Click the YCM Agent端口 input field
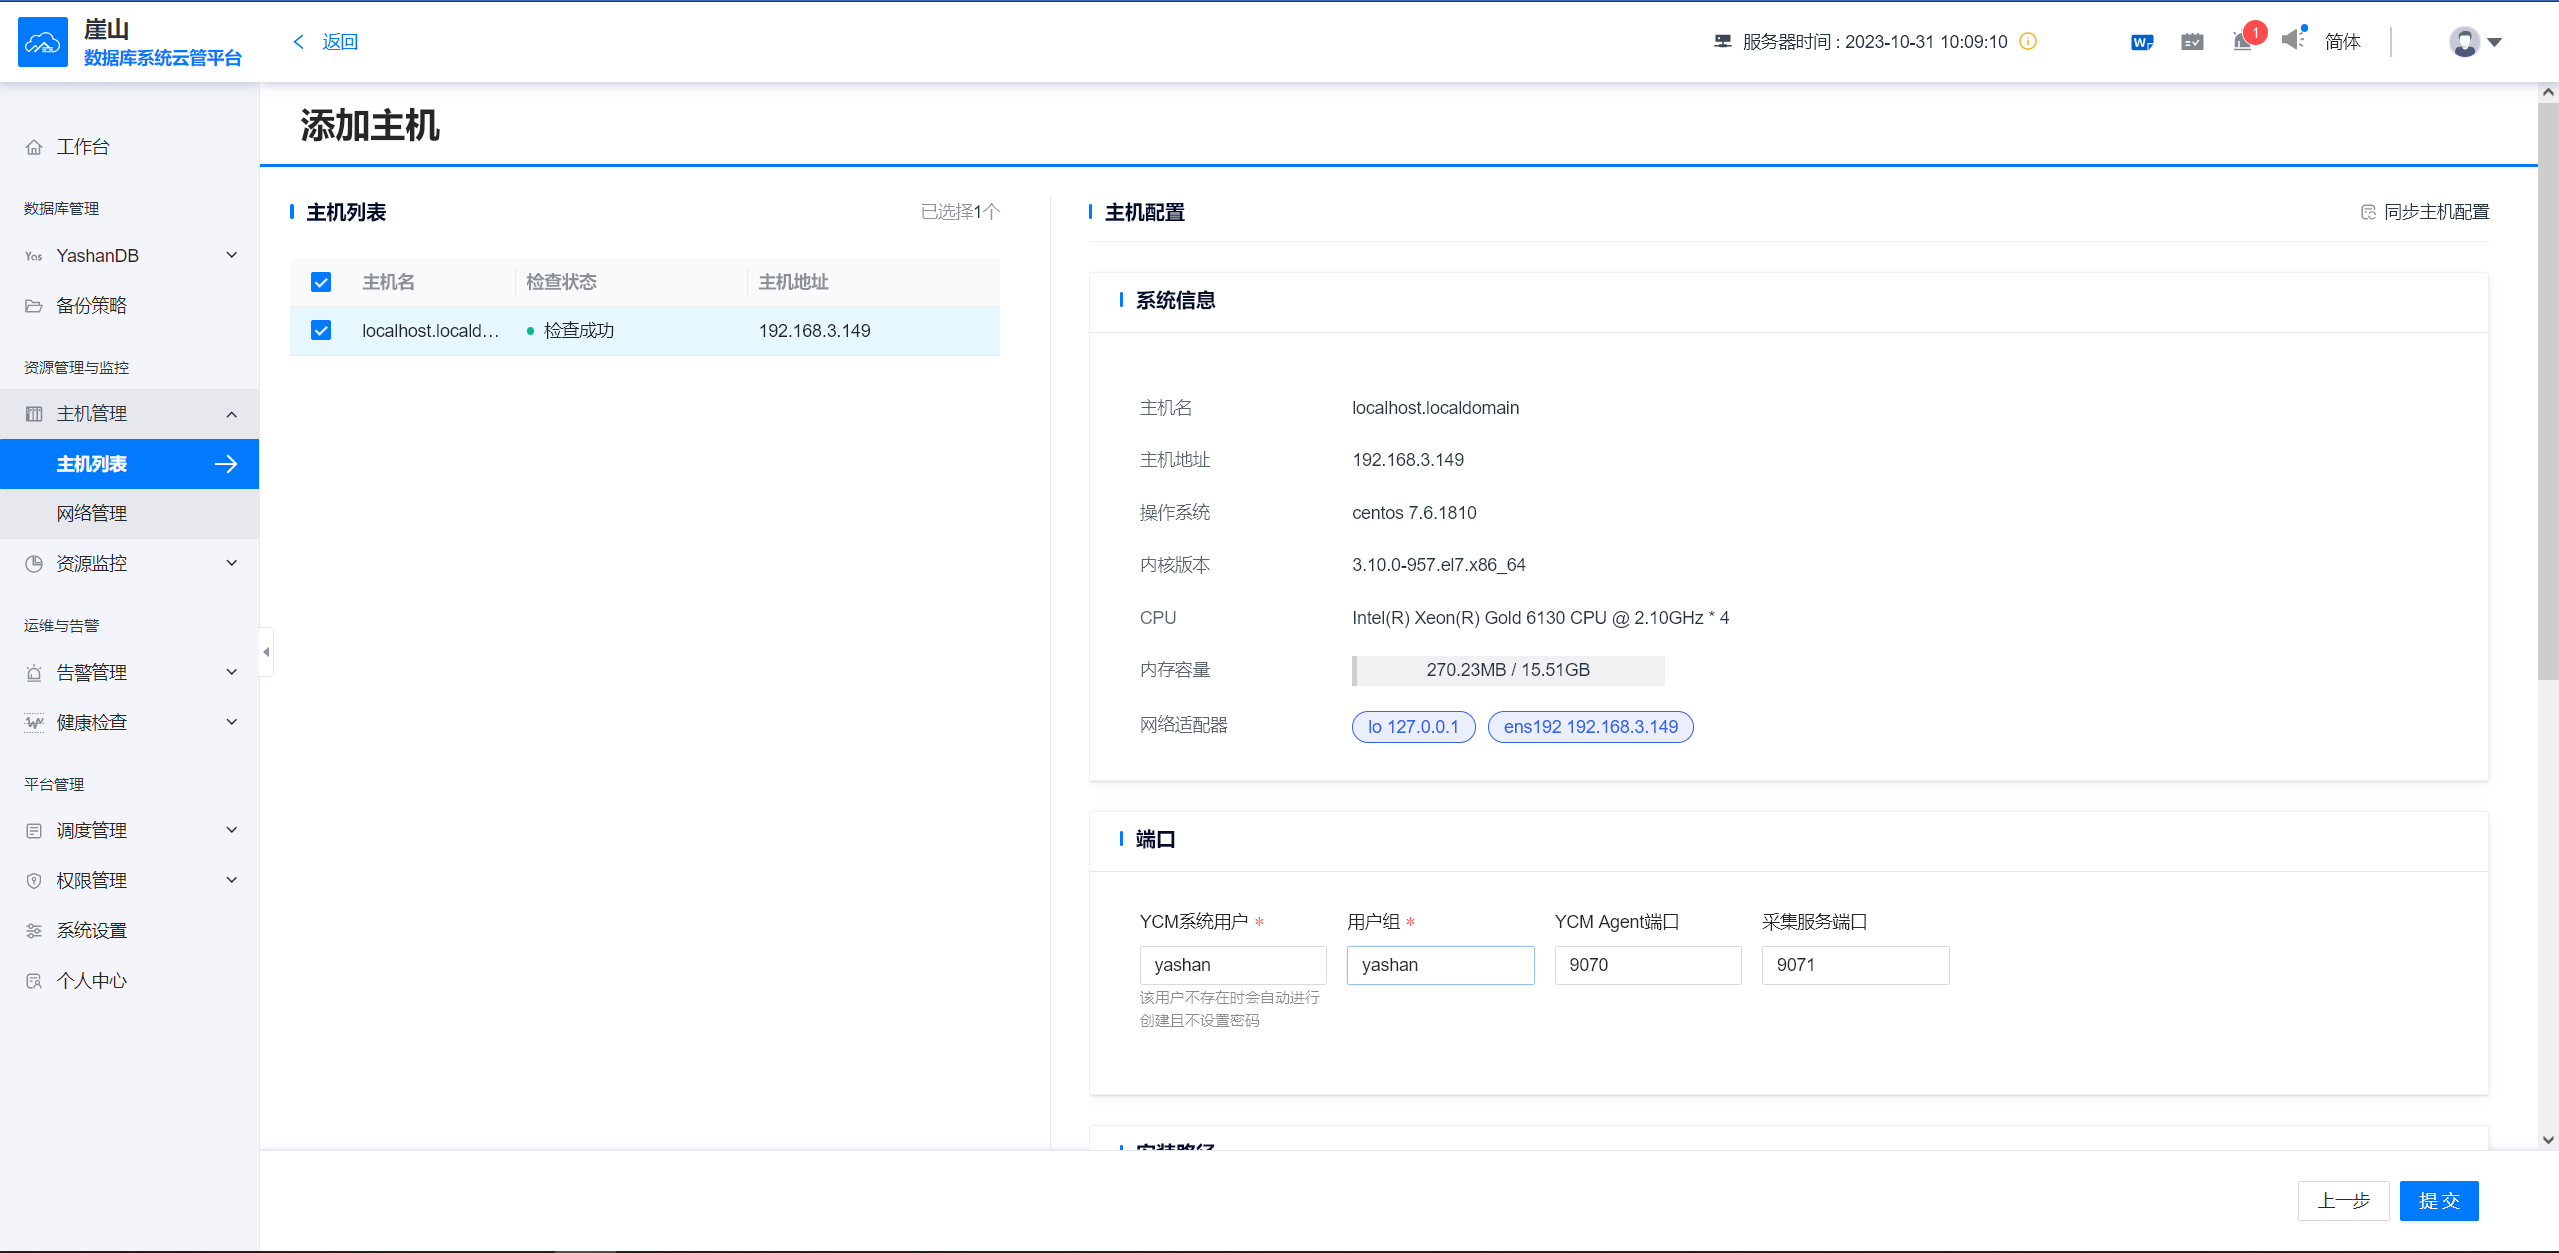2559x1253 pixels. (x=1647, y=965)
